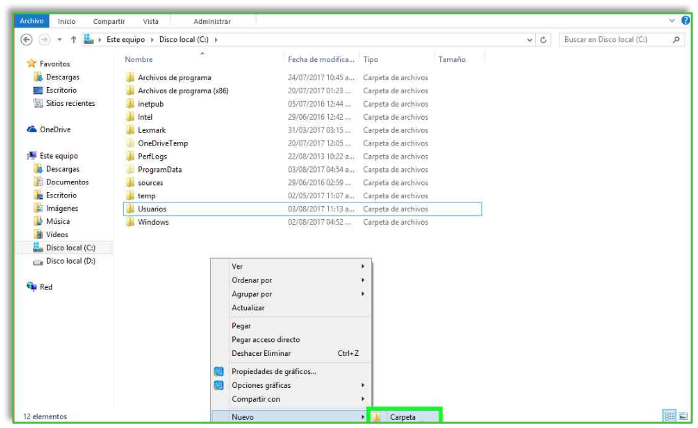The width and height of the screenshot is (698, 428).
Task: Open the Archivo ribbon tab
Action: click(32, 21)
